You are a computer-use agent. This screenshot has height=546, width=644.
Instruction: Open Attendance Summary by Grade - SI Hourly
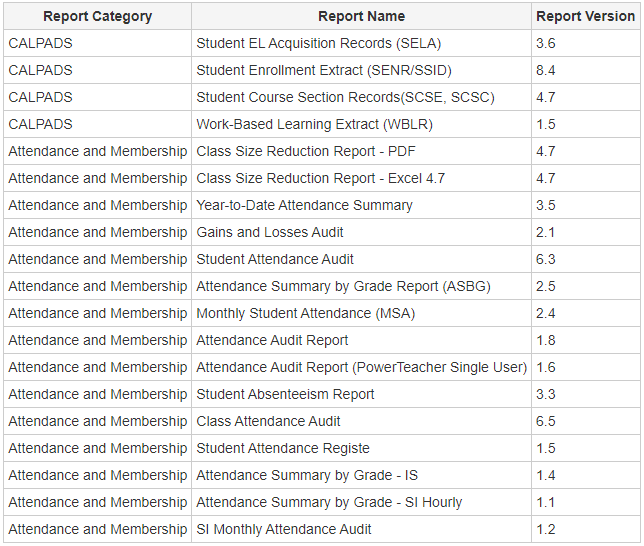coord(329,502)
